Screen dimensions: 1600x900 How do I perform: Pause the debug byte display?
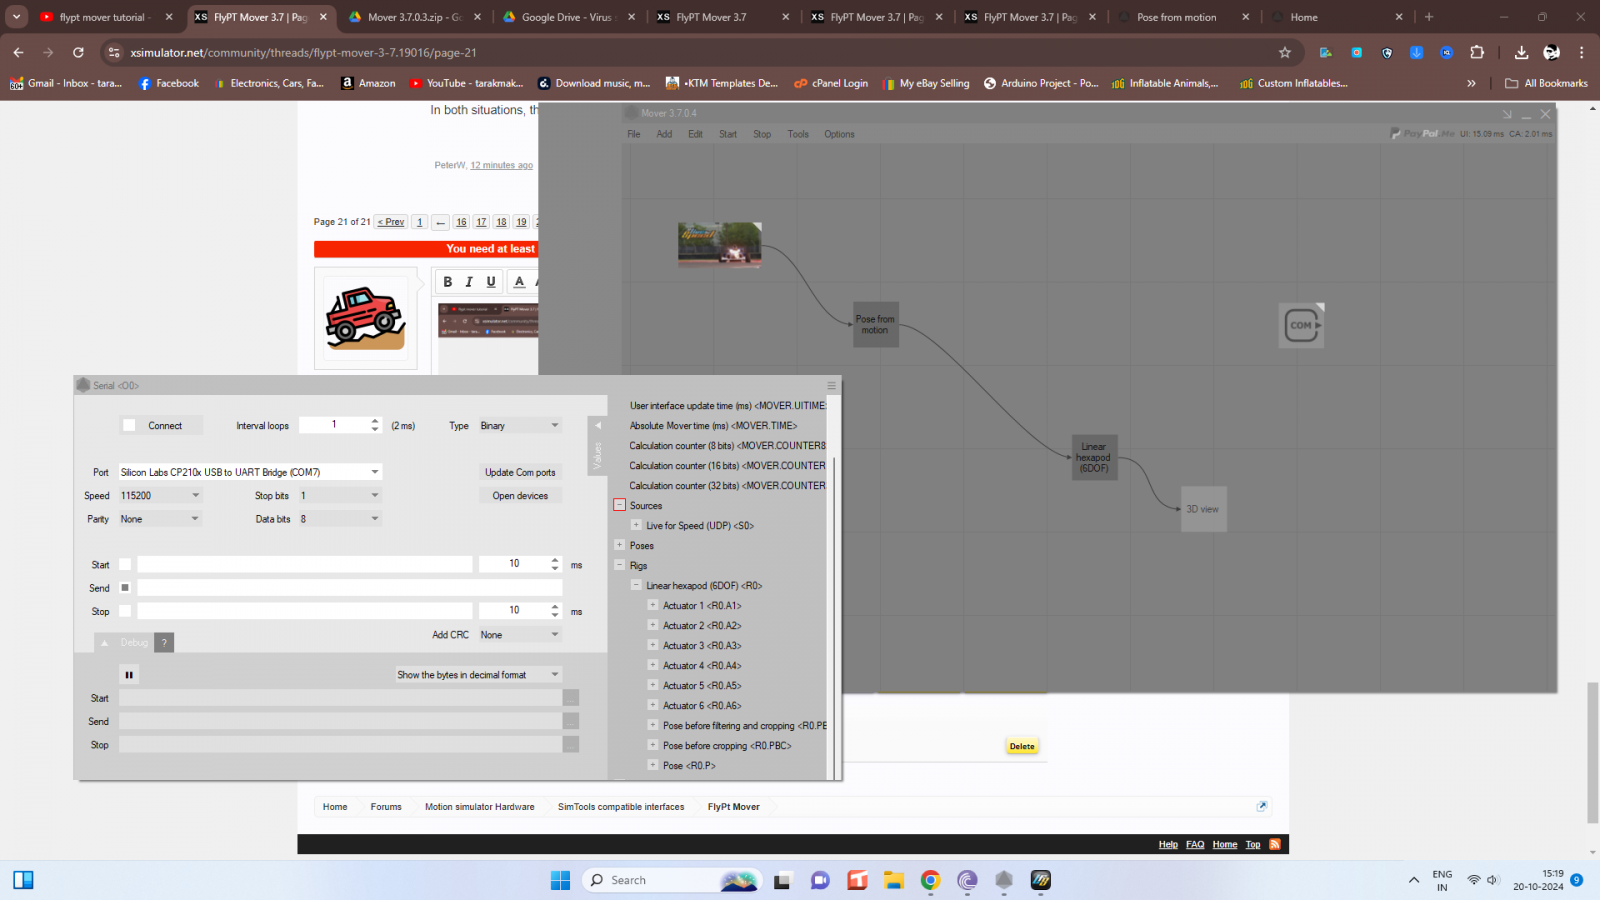129,675
